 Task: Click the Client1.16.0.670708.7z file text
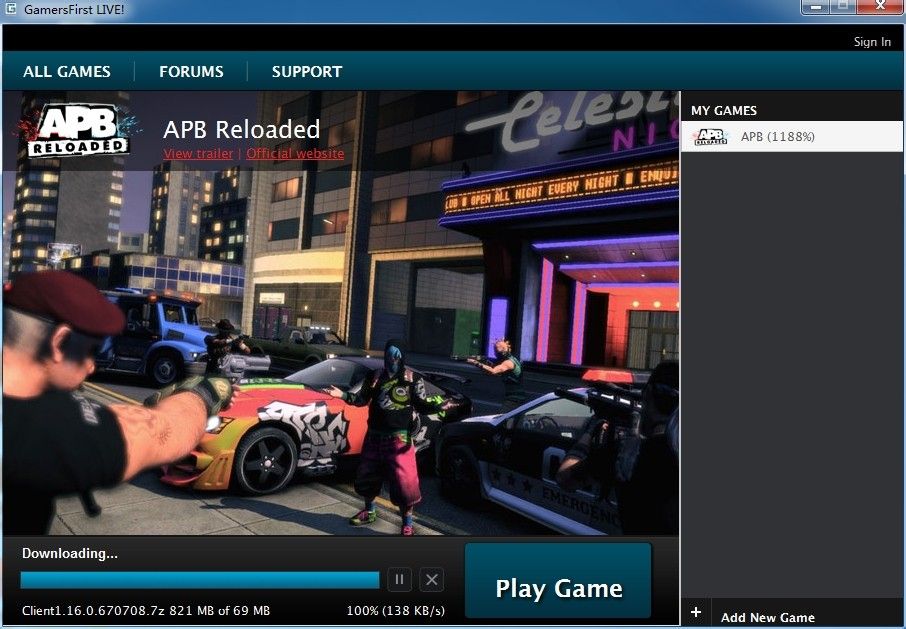pyautogui.click(x=146, y=611)
